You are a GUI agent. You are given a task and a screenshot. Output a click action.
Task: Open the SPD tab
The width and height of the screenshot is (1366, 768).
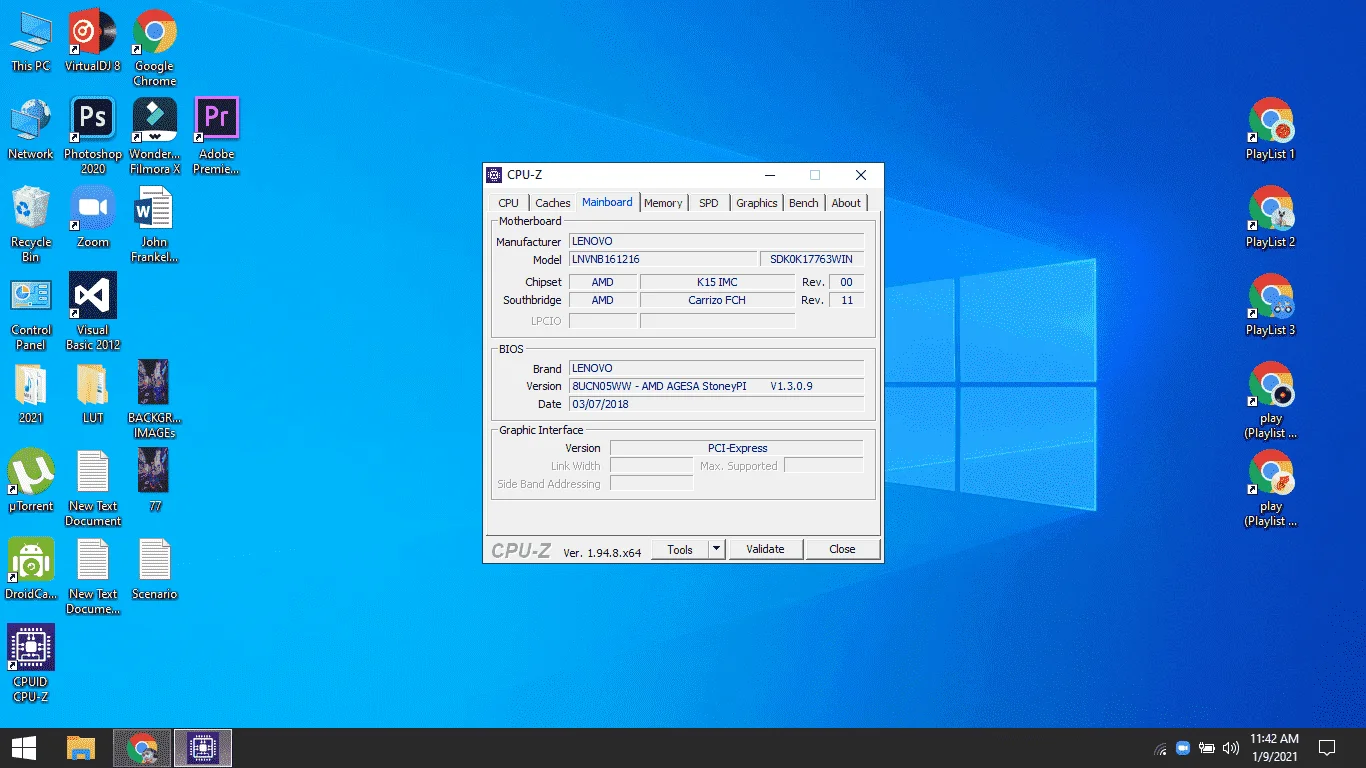(709, 203)
